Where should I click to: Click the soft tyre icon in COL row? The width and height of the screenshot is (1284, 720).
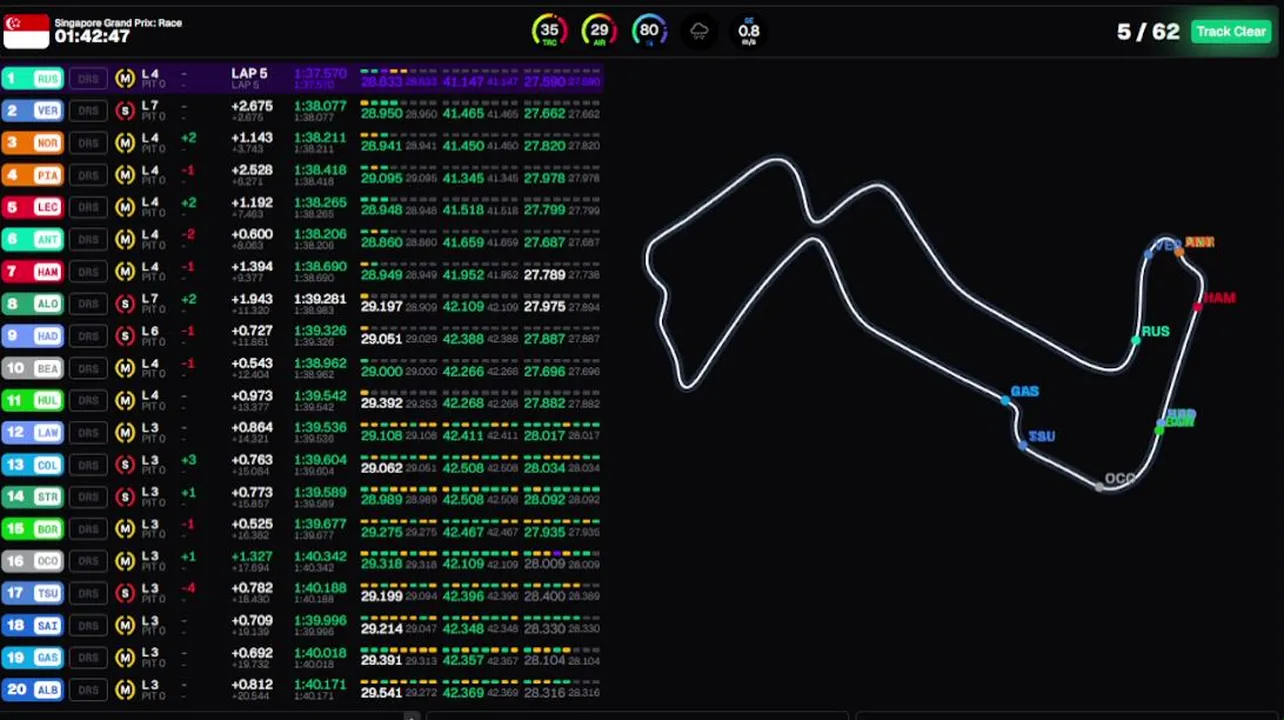(125, 465)
